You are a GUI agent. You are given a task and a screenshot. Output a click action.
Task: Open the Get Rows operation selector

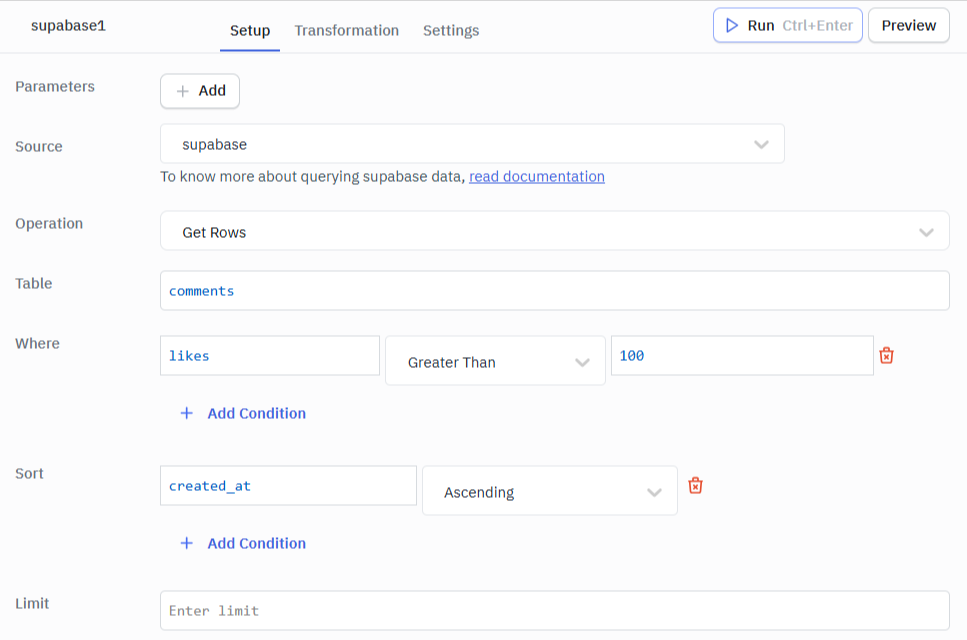555,230
